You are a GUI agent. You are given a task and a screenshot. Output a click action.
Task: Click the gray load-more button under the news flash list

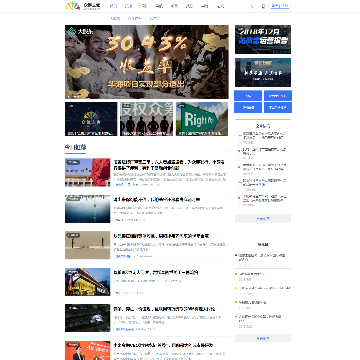coord(263,219)
